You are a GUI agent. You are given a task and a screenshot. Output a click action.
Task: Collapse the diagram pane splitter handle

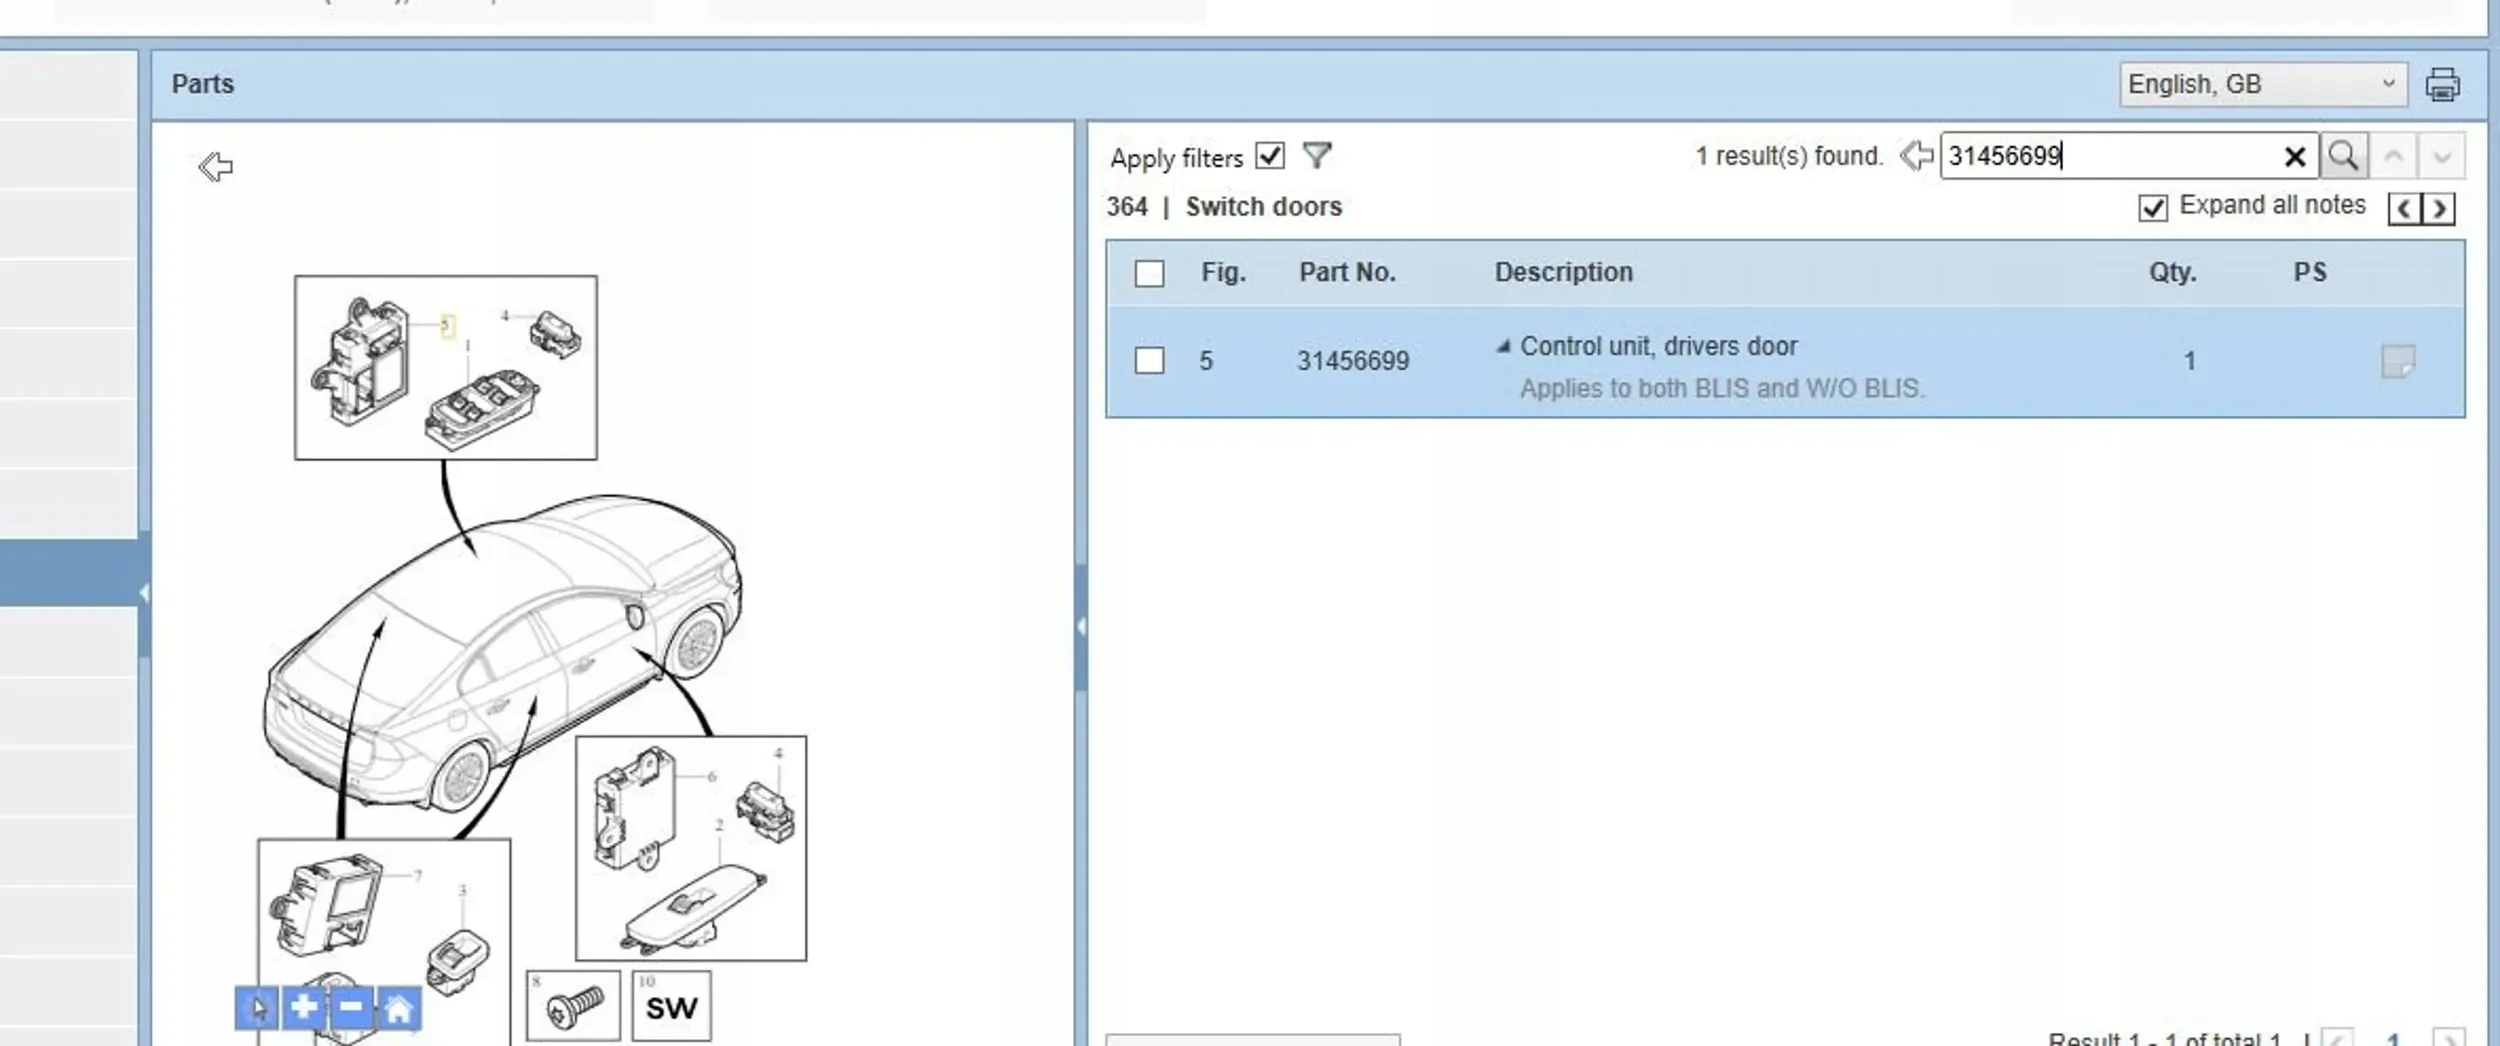tap(1081, 627)
